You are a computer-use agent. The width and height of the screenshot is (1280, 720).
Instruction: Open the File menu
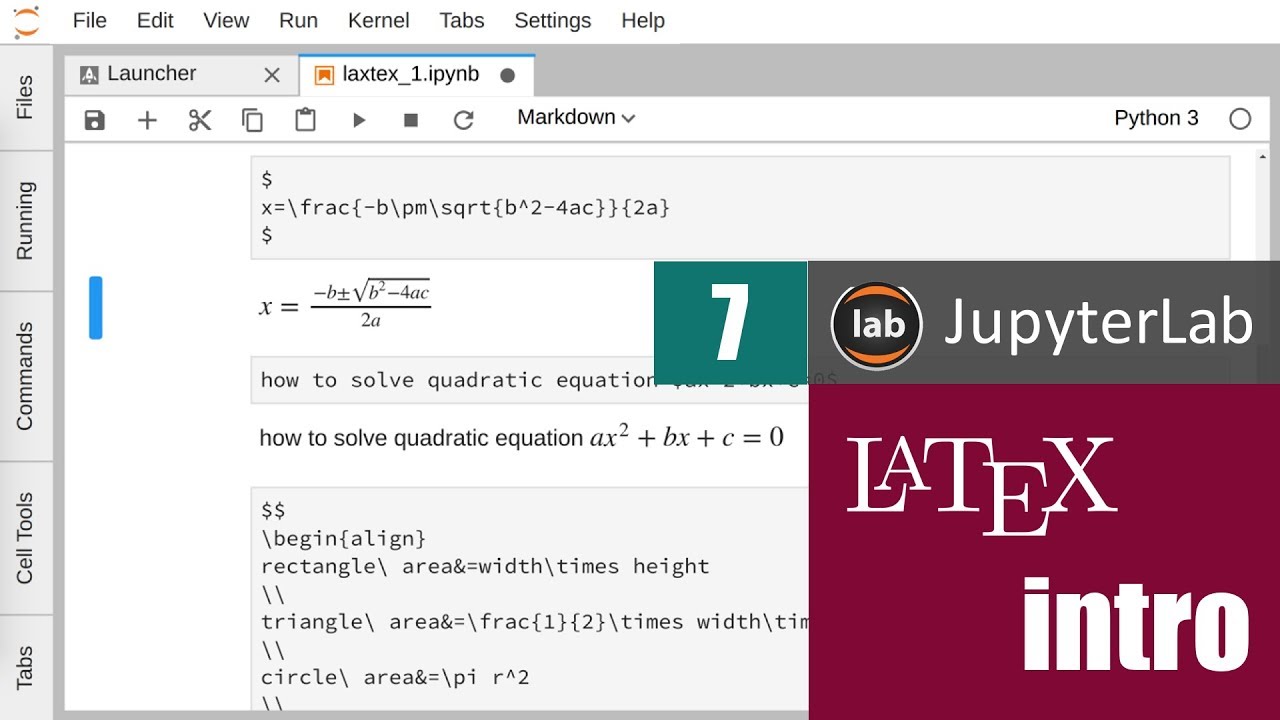[x=90, y=20]
